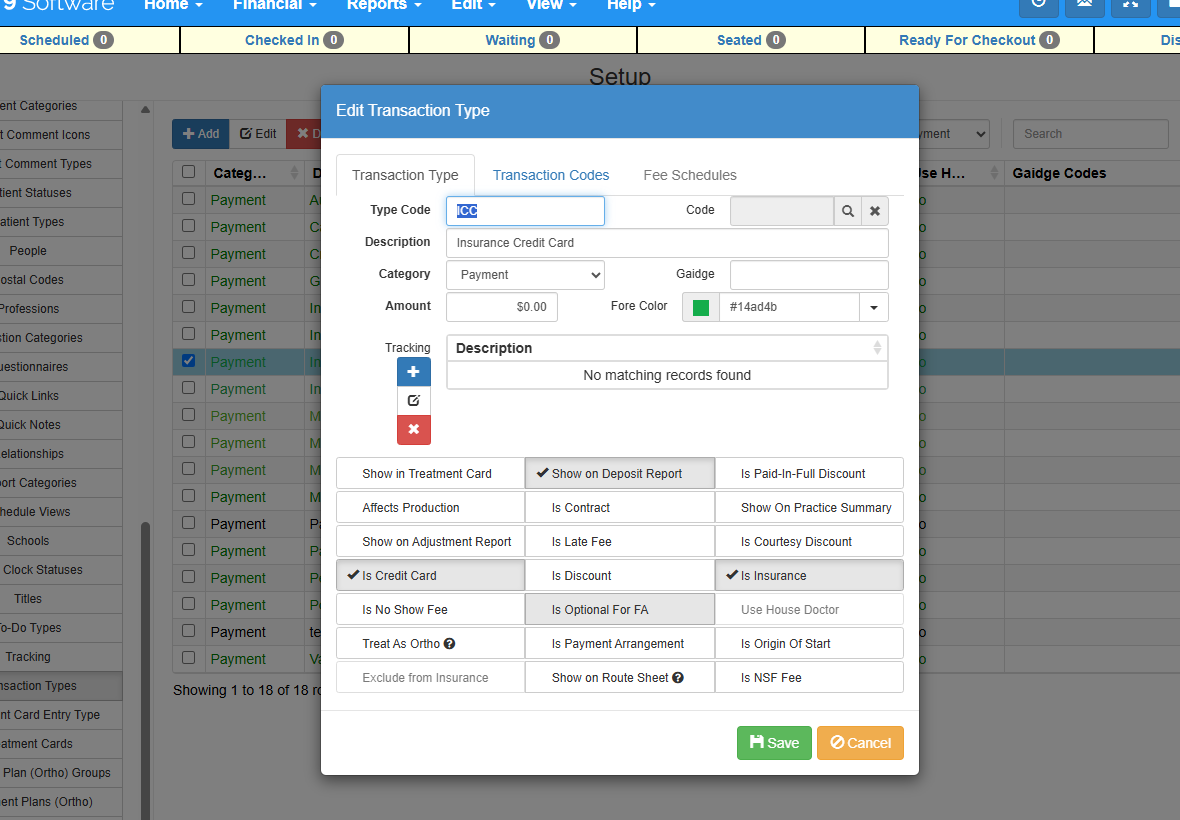The height and width of the screenshot is (820, 1180).
Task: Click the green Save button
Action: click(774, 743)
